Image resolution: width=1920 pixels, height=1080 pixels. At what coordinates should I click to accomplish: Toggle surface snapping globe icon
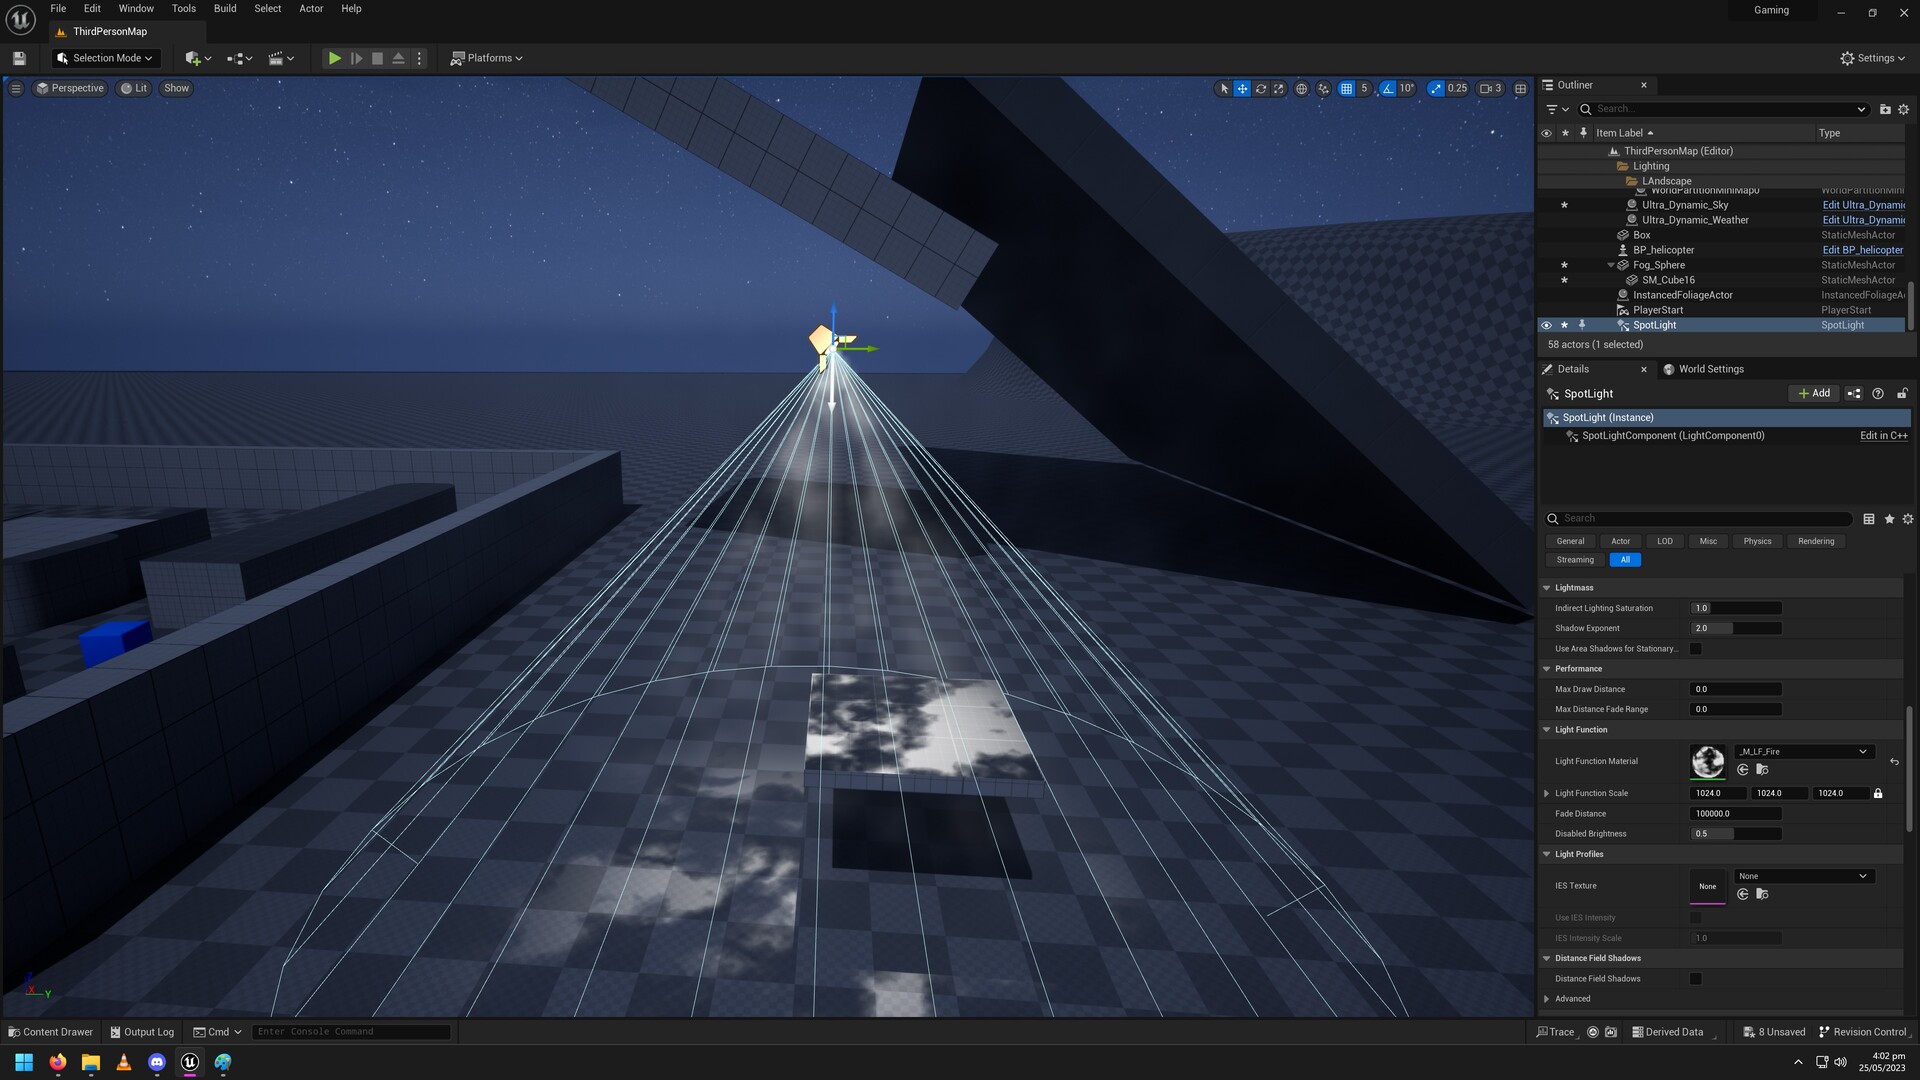point(1301,88)
